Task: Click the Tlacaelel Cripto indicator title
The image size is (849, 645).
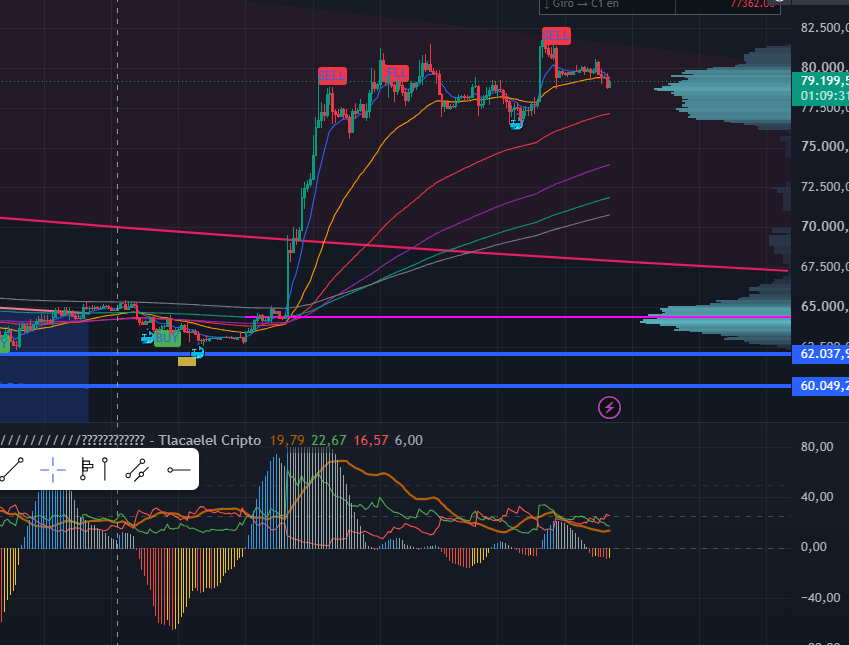Action: pyautogui.click(x=210, y=440)
